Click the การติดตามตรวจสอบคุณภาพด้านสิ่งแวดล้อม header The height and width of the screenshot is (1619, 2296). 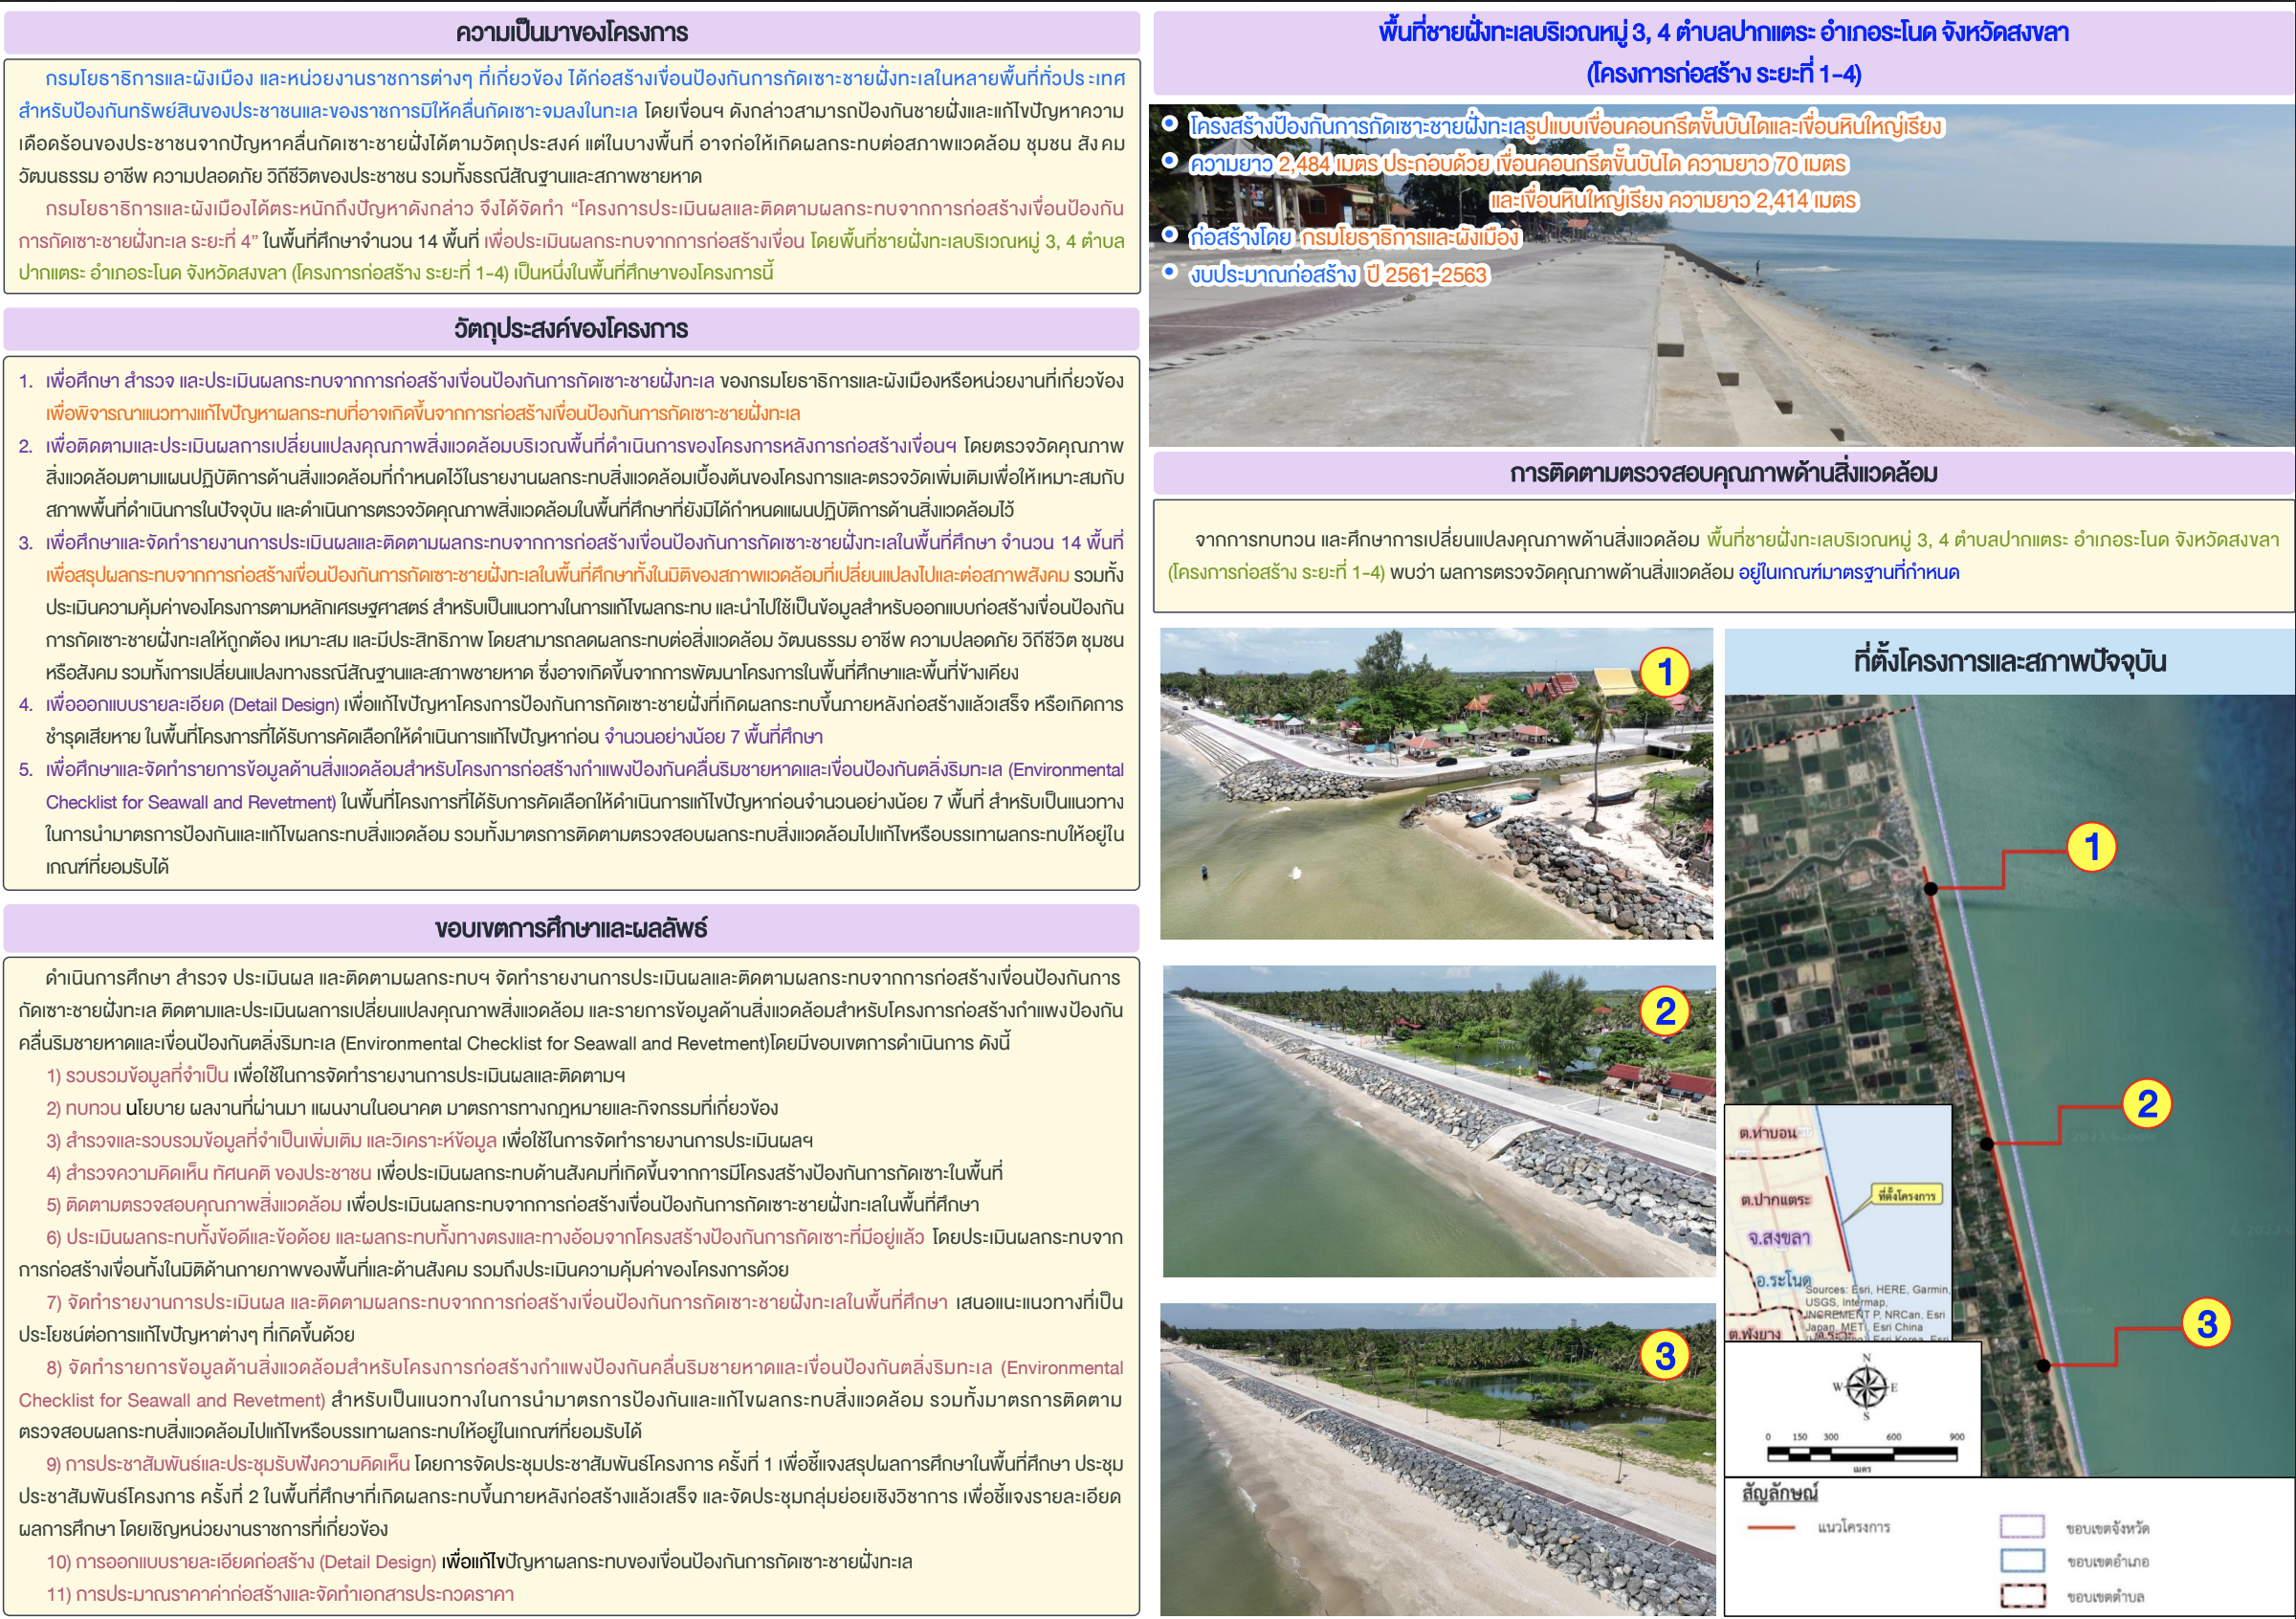[1723, 473]
